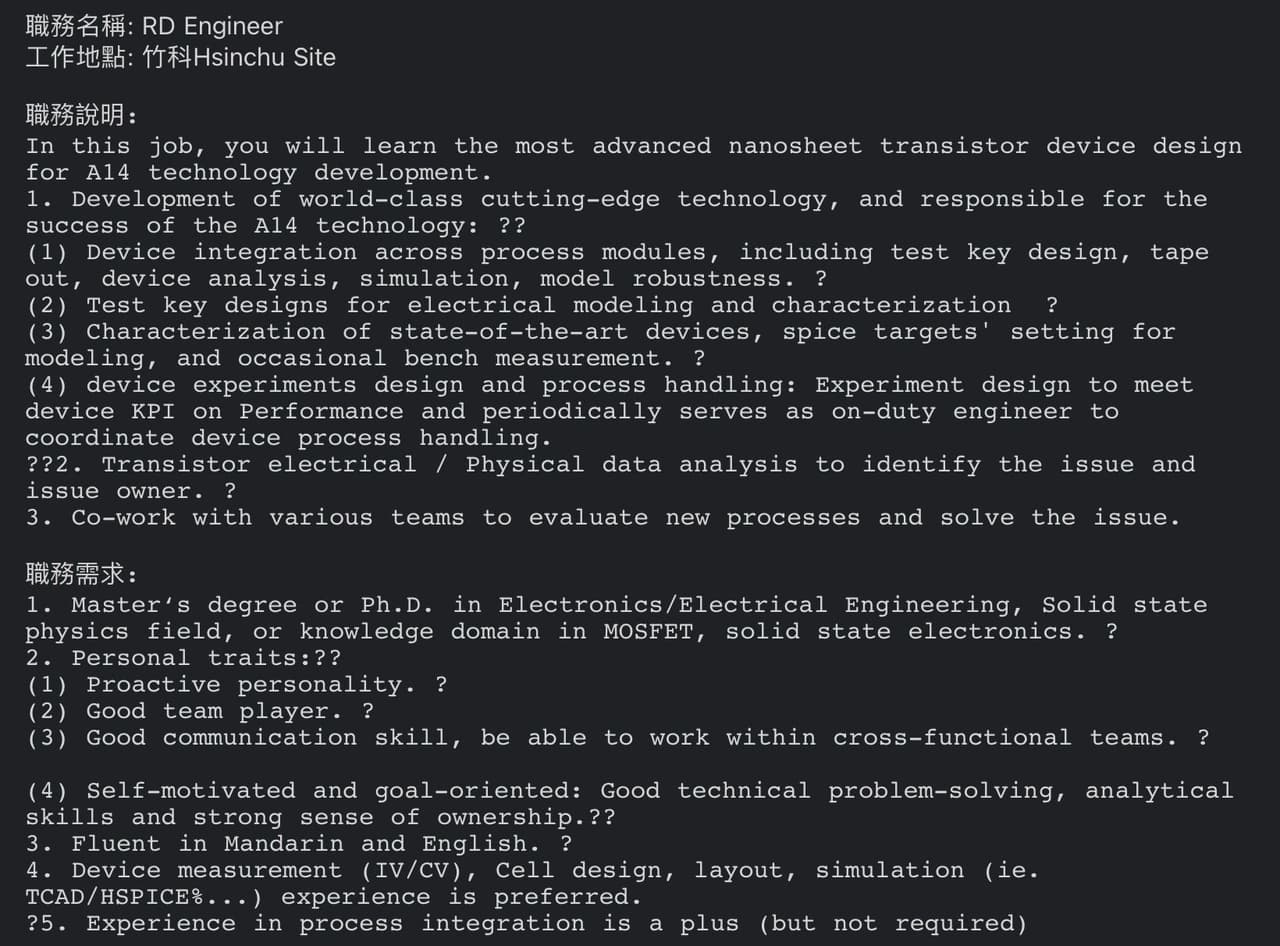Click the word 'cross-functional'
The height and width of the screenshot is (946, 1280).
click(952, 738)
